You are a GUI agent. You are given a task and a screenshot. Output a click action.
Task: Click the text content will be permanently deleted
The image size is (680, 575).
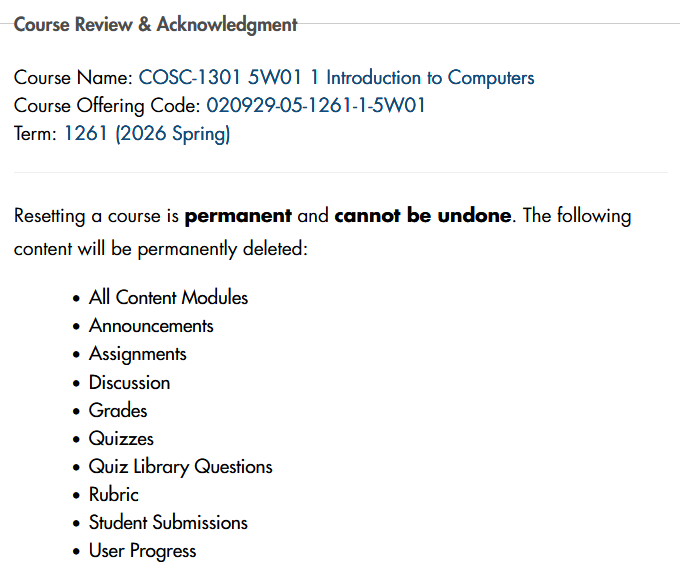[x=160, y=249]
